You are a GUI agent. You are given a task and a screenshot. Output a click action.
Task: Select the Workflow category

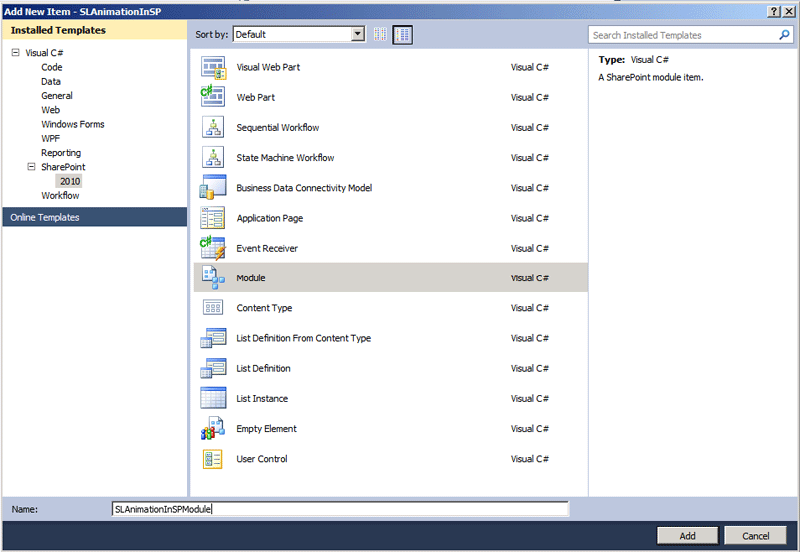(x=60, y=196)
